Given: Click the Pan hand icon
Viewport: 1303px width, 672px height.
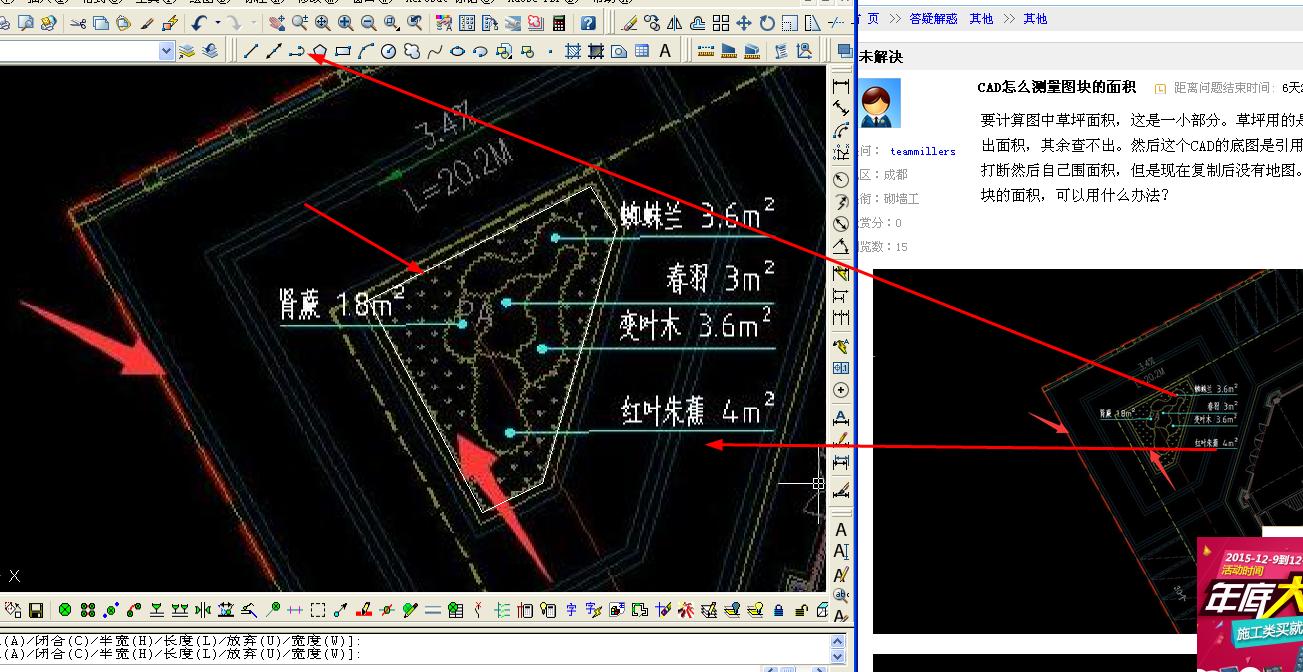Looking at the screenshot, I should pyautogui.click(x=277, y=23).
